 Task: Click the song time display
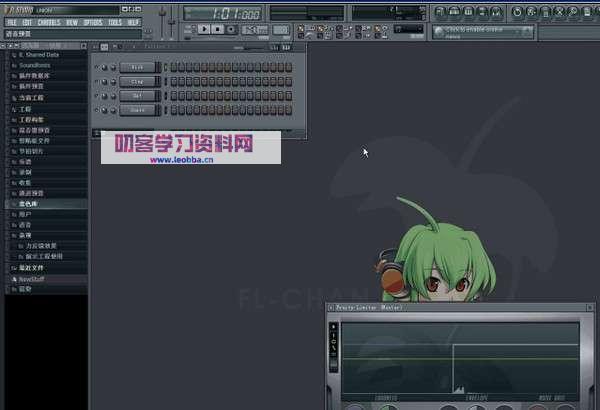click(x=222, y=14)
